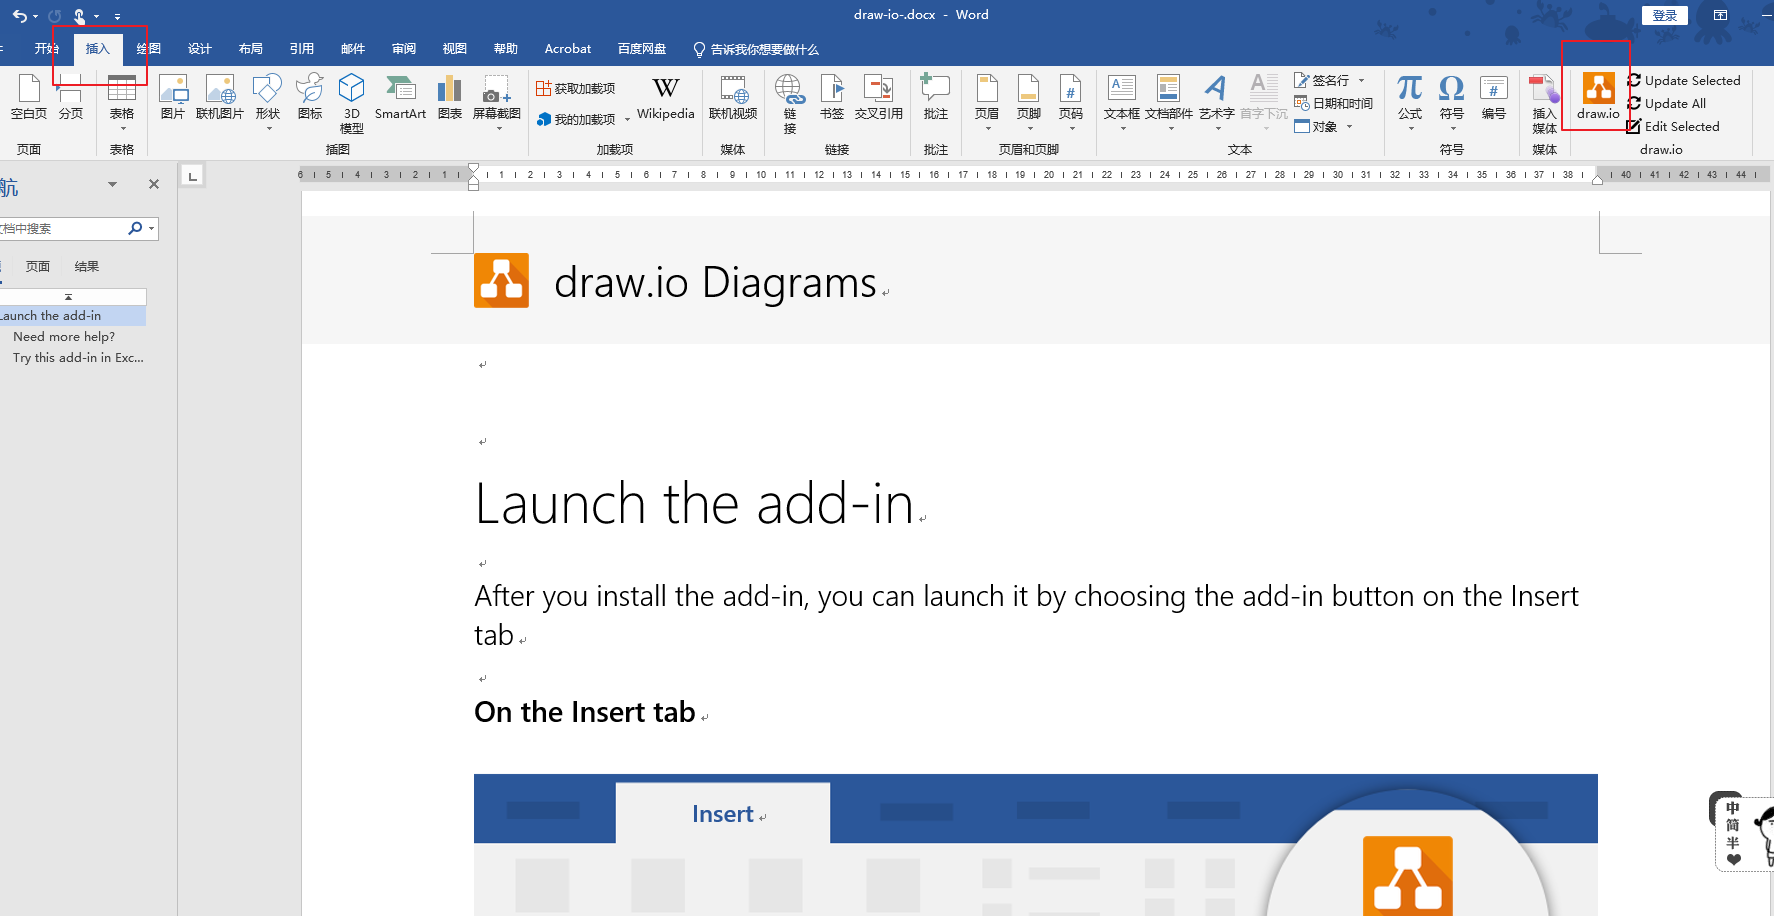Open the Wikipedia add-in

pyautogui.click(x=665, y=97)
